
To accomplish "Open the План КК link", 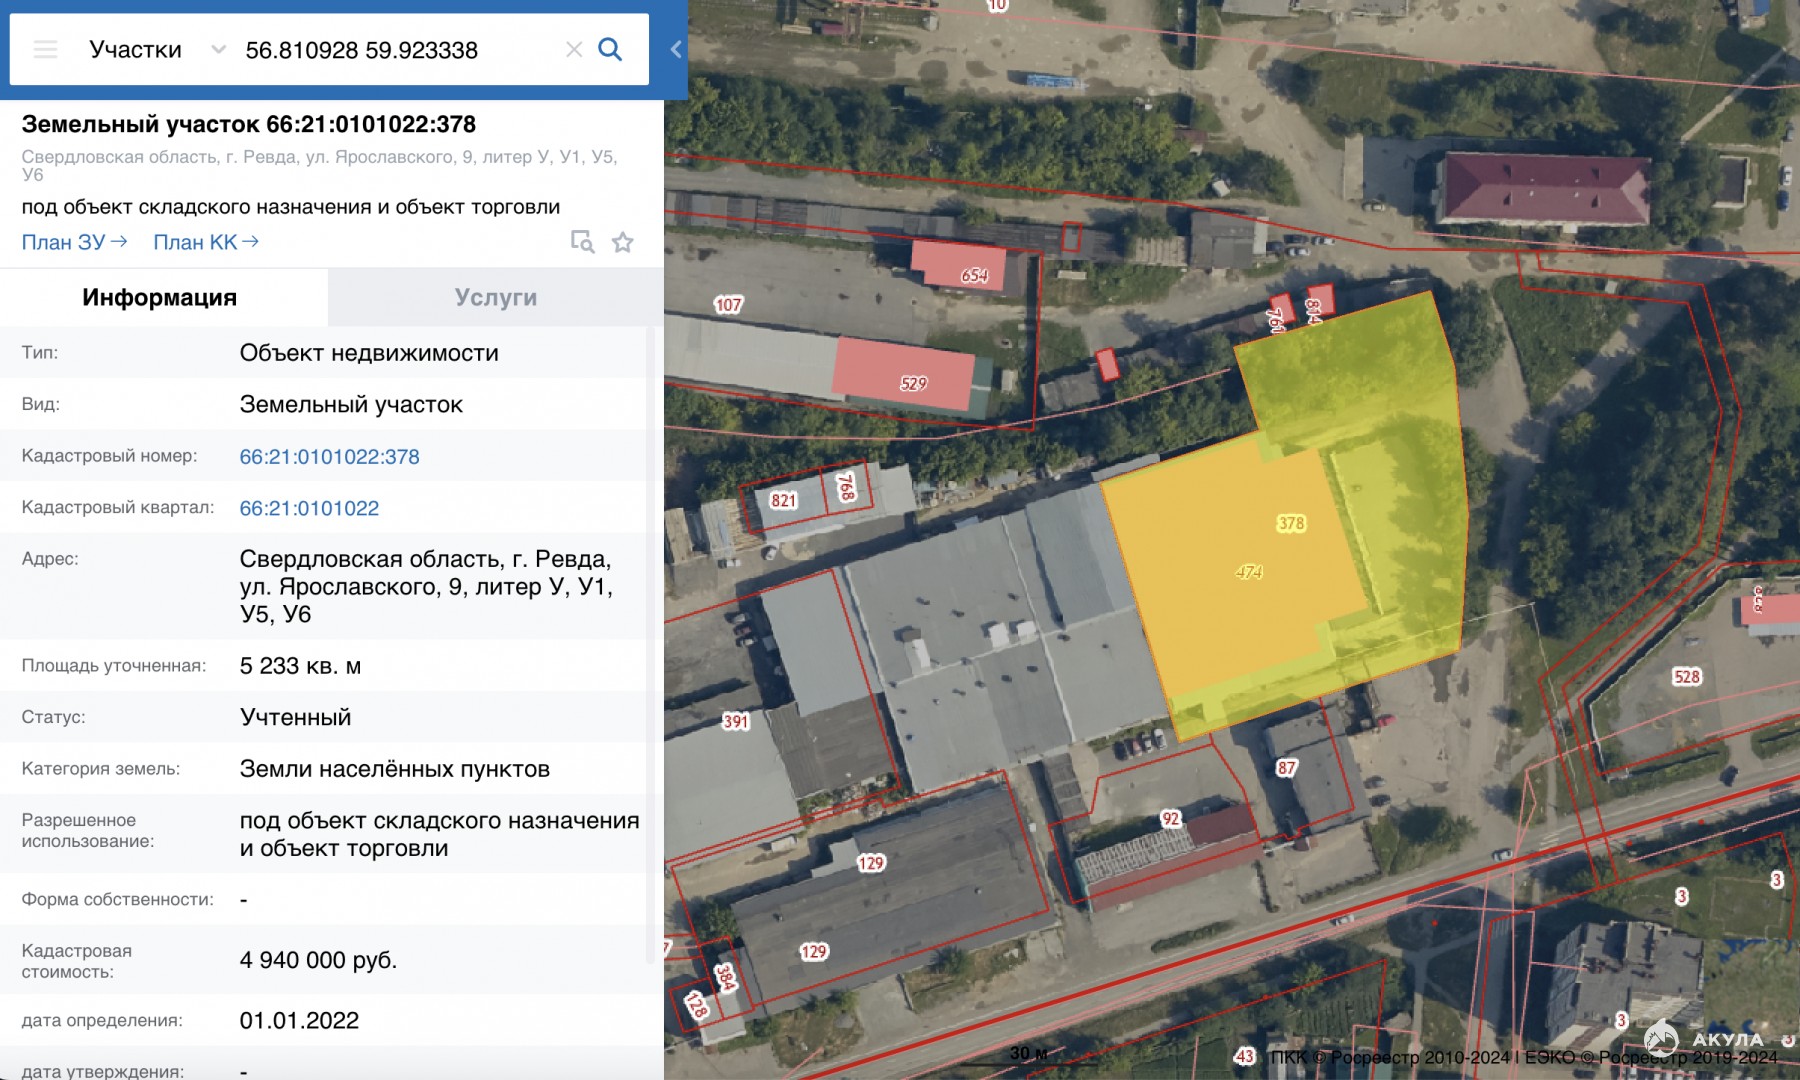I will 205,242.
